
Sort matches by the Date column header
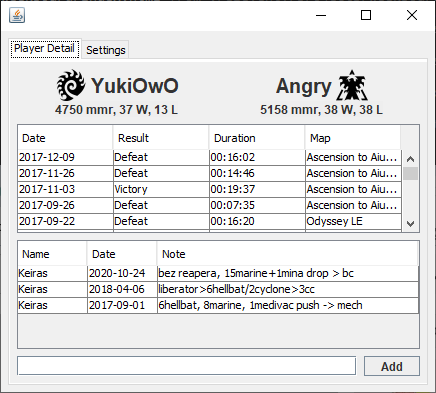pos(65,138)
